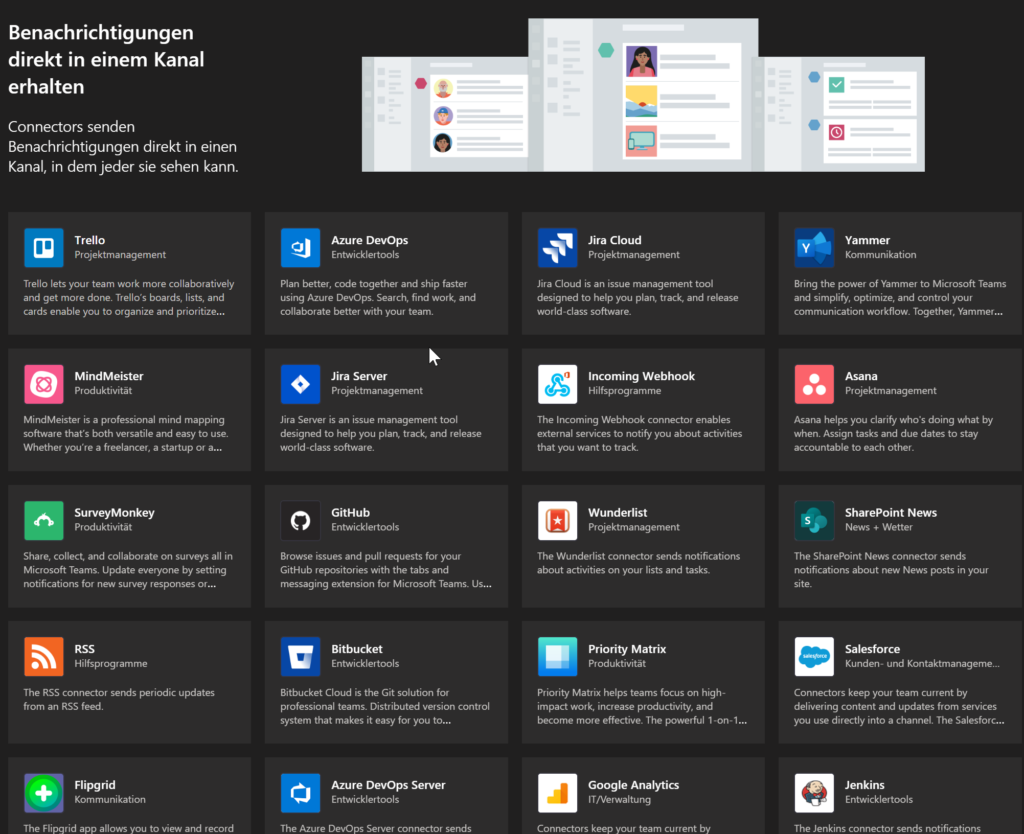Click the Salesforce cloud icon
The image size is (1024, 834).
814,656
